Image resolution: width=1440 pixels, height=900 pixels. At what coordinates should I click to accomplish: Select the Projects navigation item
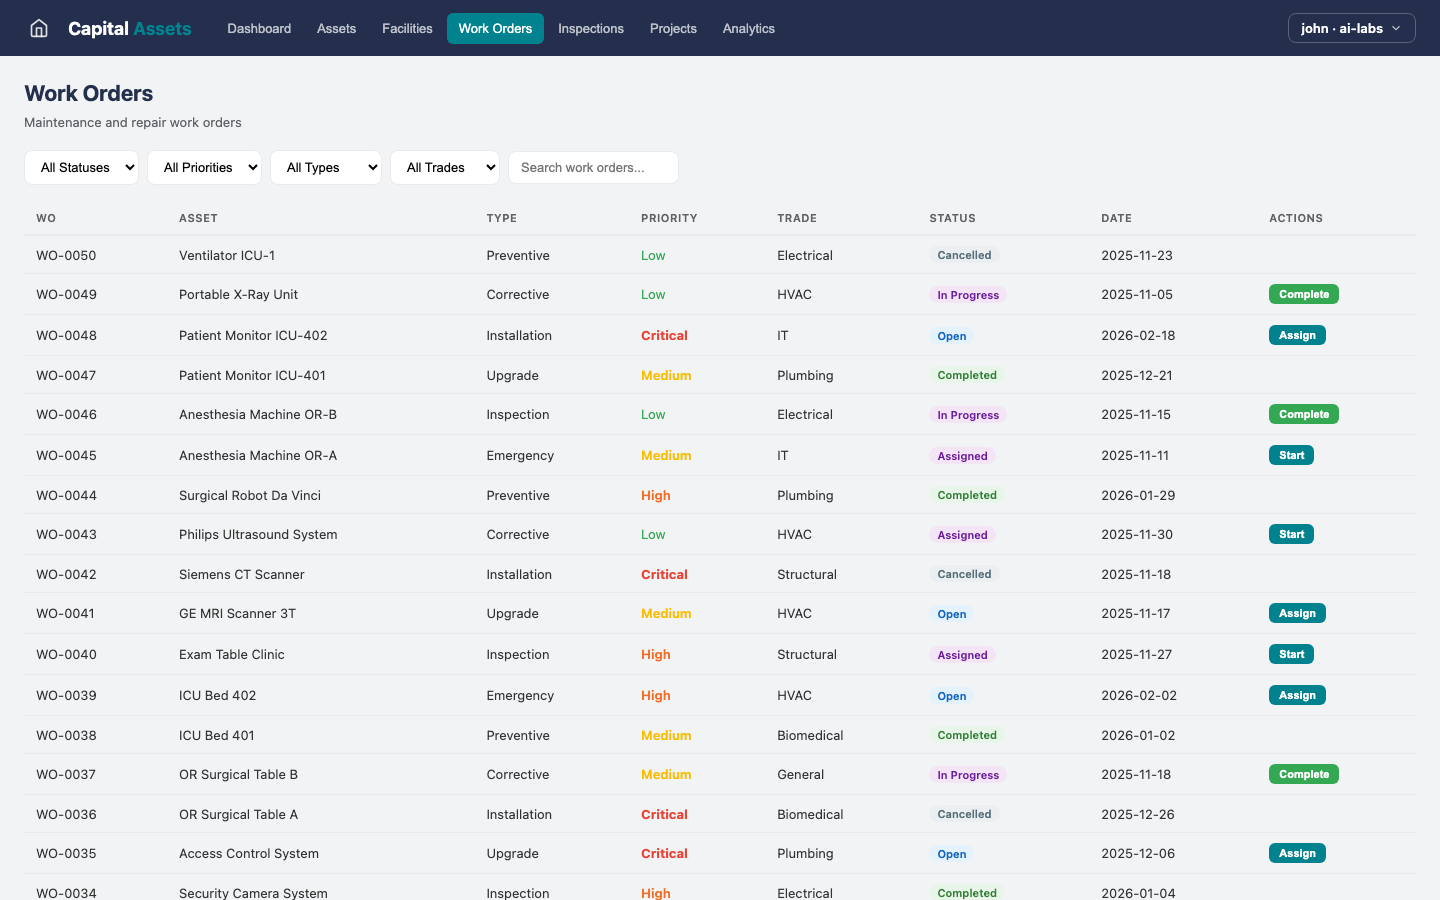click(x=673, y=28)
